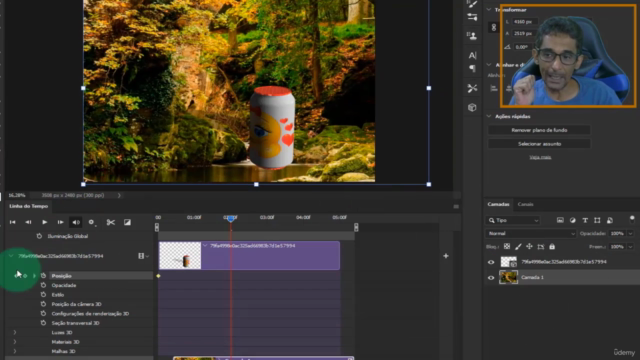Lock all layer attributes padlock icon

point(552,247)
